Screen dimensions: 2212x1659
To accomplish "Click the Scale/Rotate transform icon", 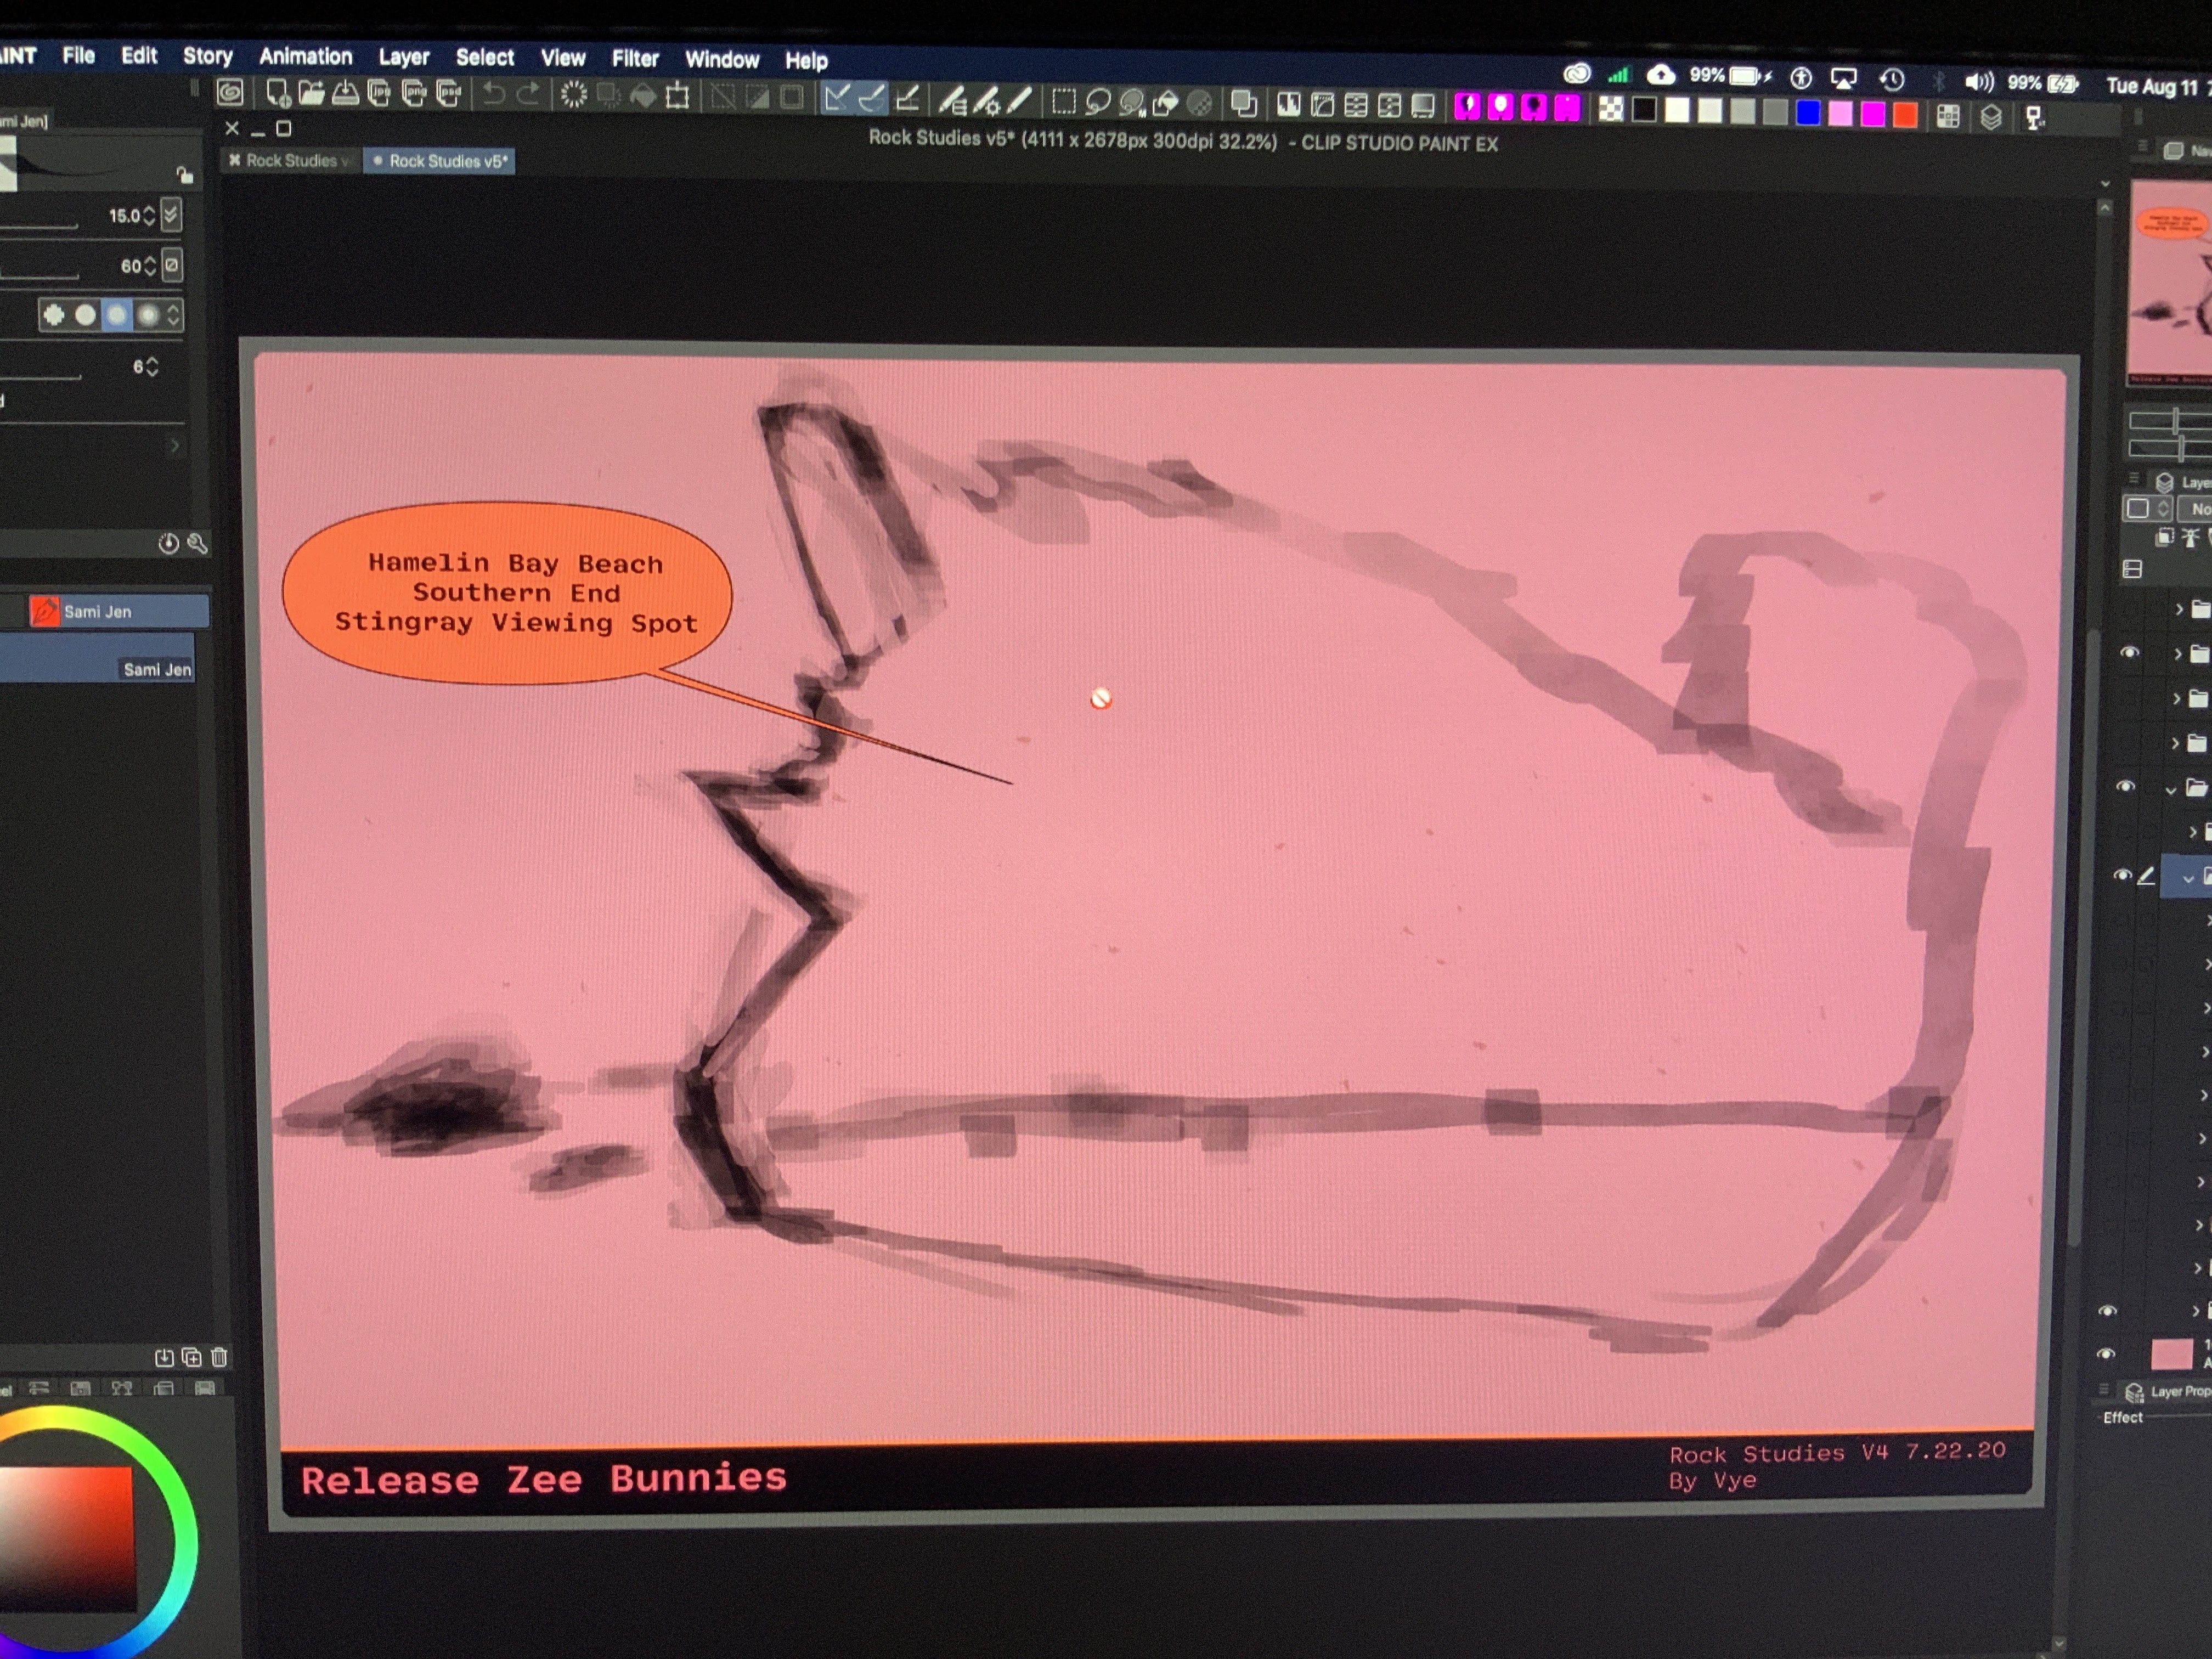I will [678, 96].
